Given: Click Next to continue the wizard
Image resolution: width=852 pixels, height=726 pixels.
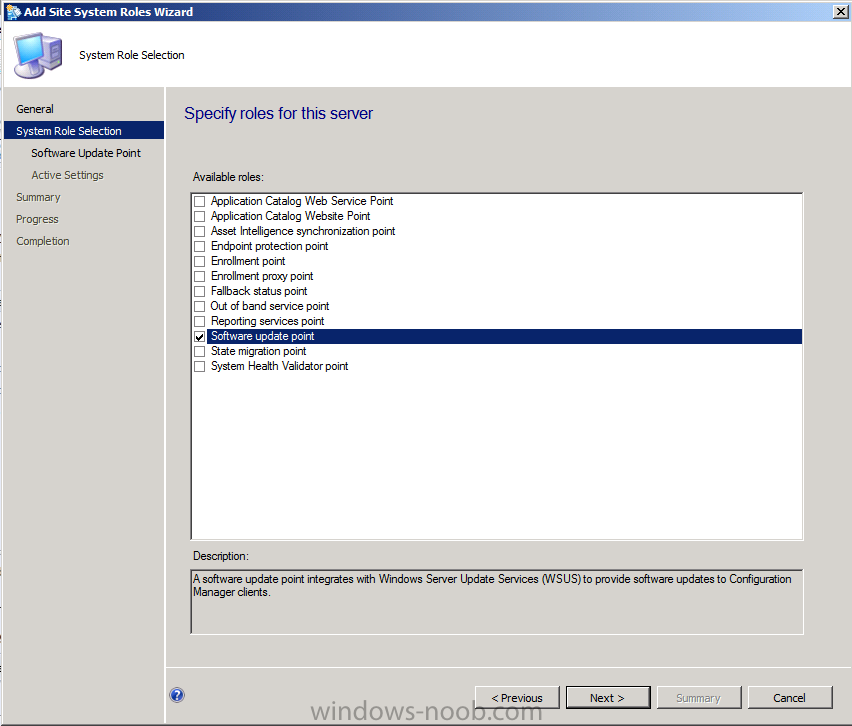Looking at the screenshot, I should tap(607, 697).
